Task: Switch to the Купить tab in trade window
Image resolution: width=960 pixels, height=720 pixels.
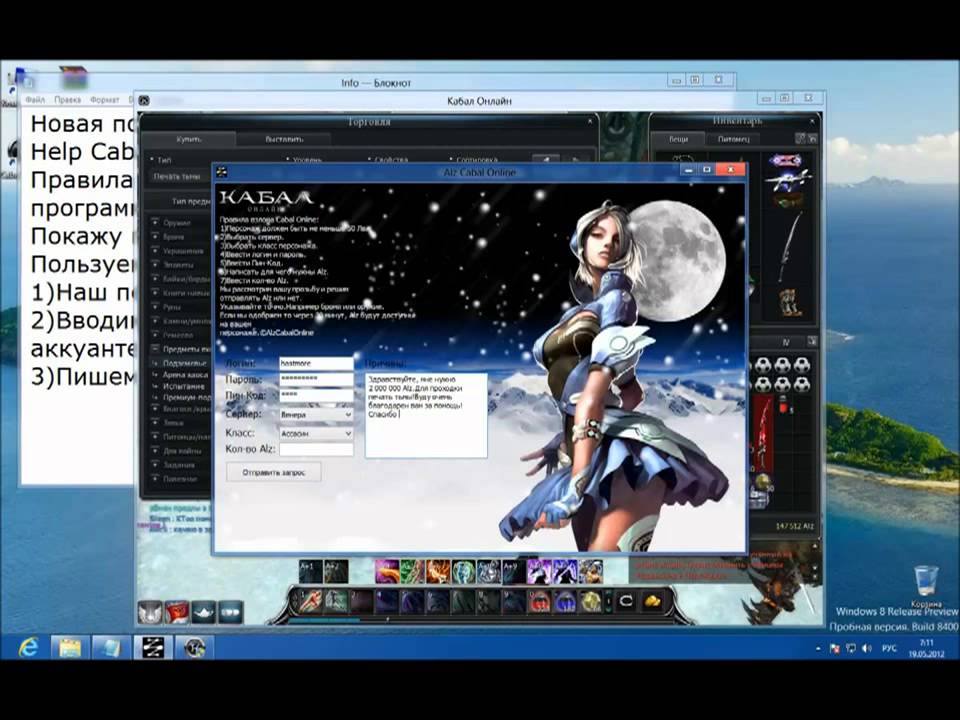Action: point(188,140)
